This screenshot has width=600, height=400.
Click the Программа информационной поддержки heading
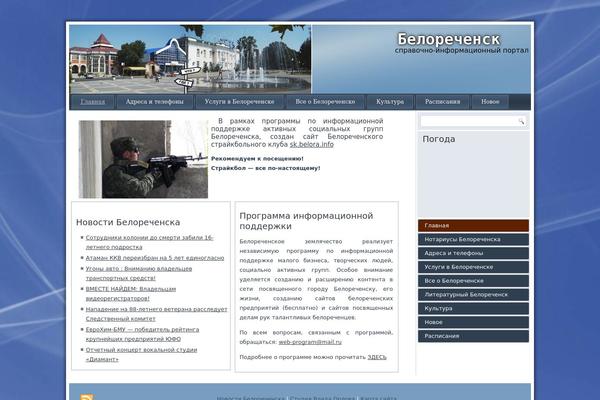click(x=306, y=221)
